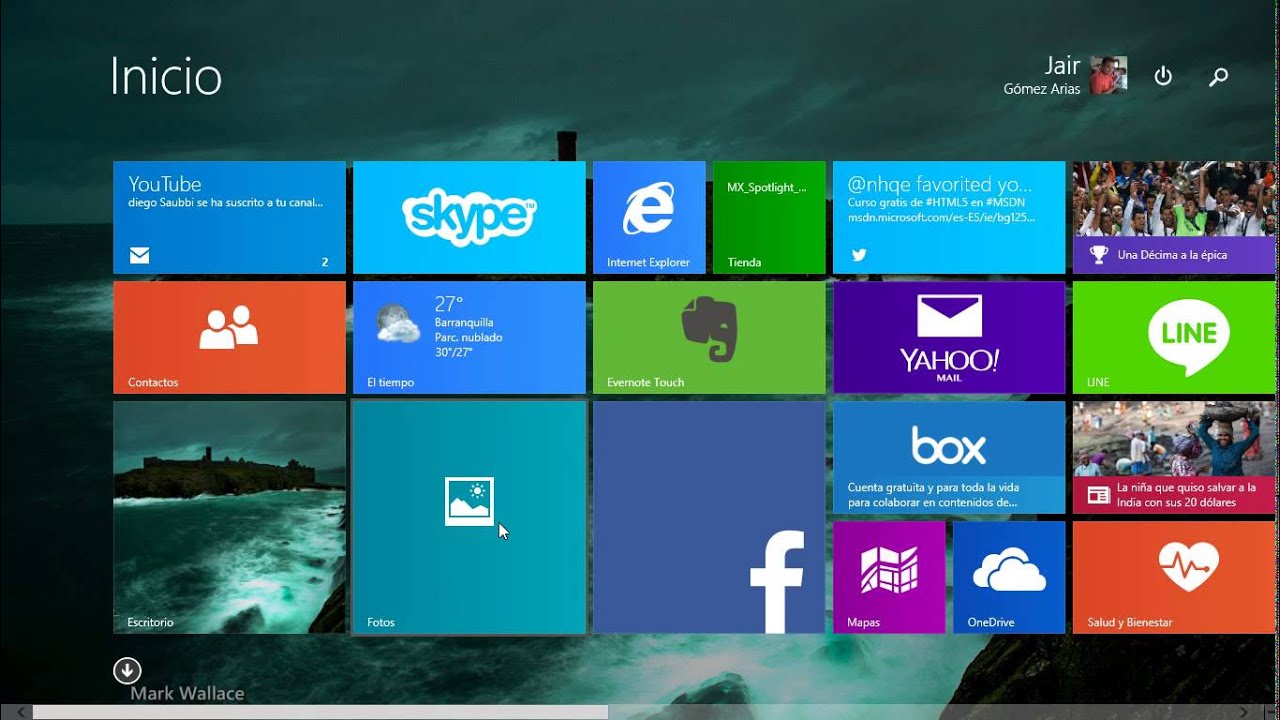Open Yahoo Mail tile
This screenshot has height=720, width=1280.
tap(949, 337)
